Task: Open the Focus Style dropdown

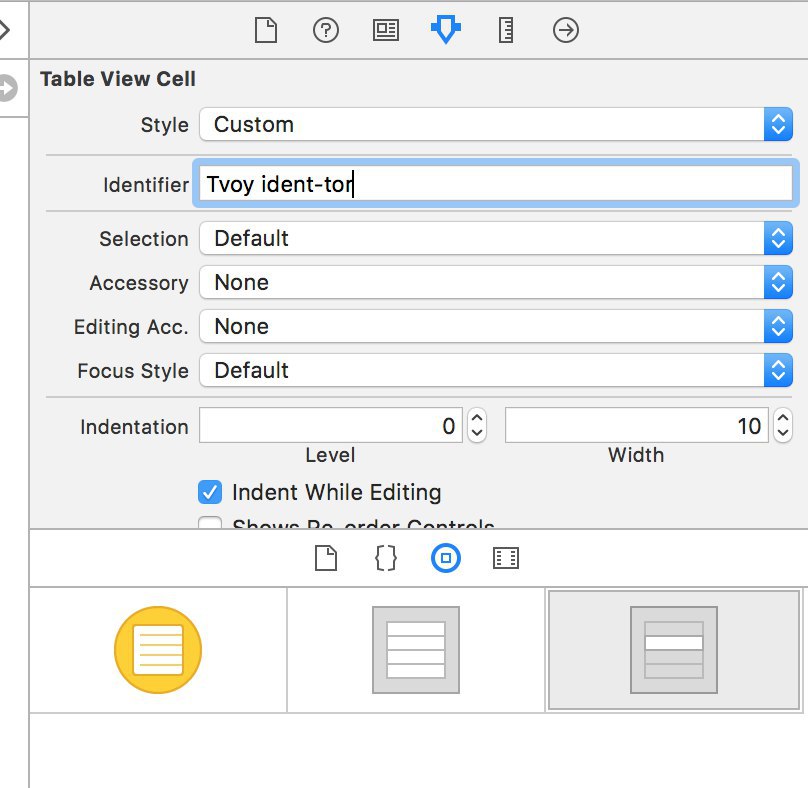Action: (x=496, y=370)
